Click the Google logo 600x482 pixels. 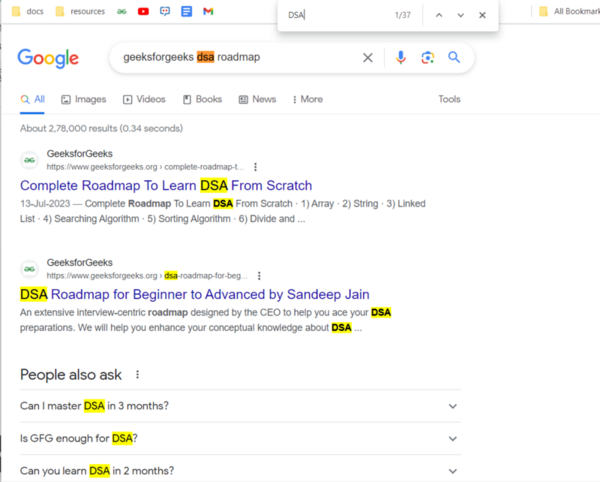click(x=48, y=58)
